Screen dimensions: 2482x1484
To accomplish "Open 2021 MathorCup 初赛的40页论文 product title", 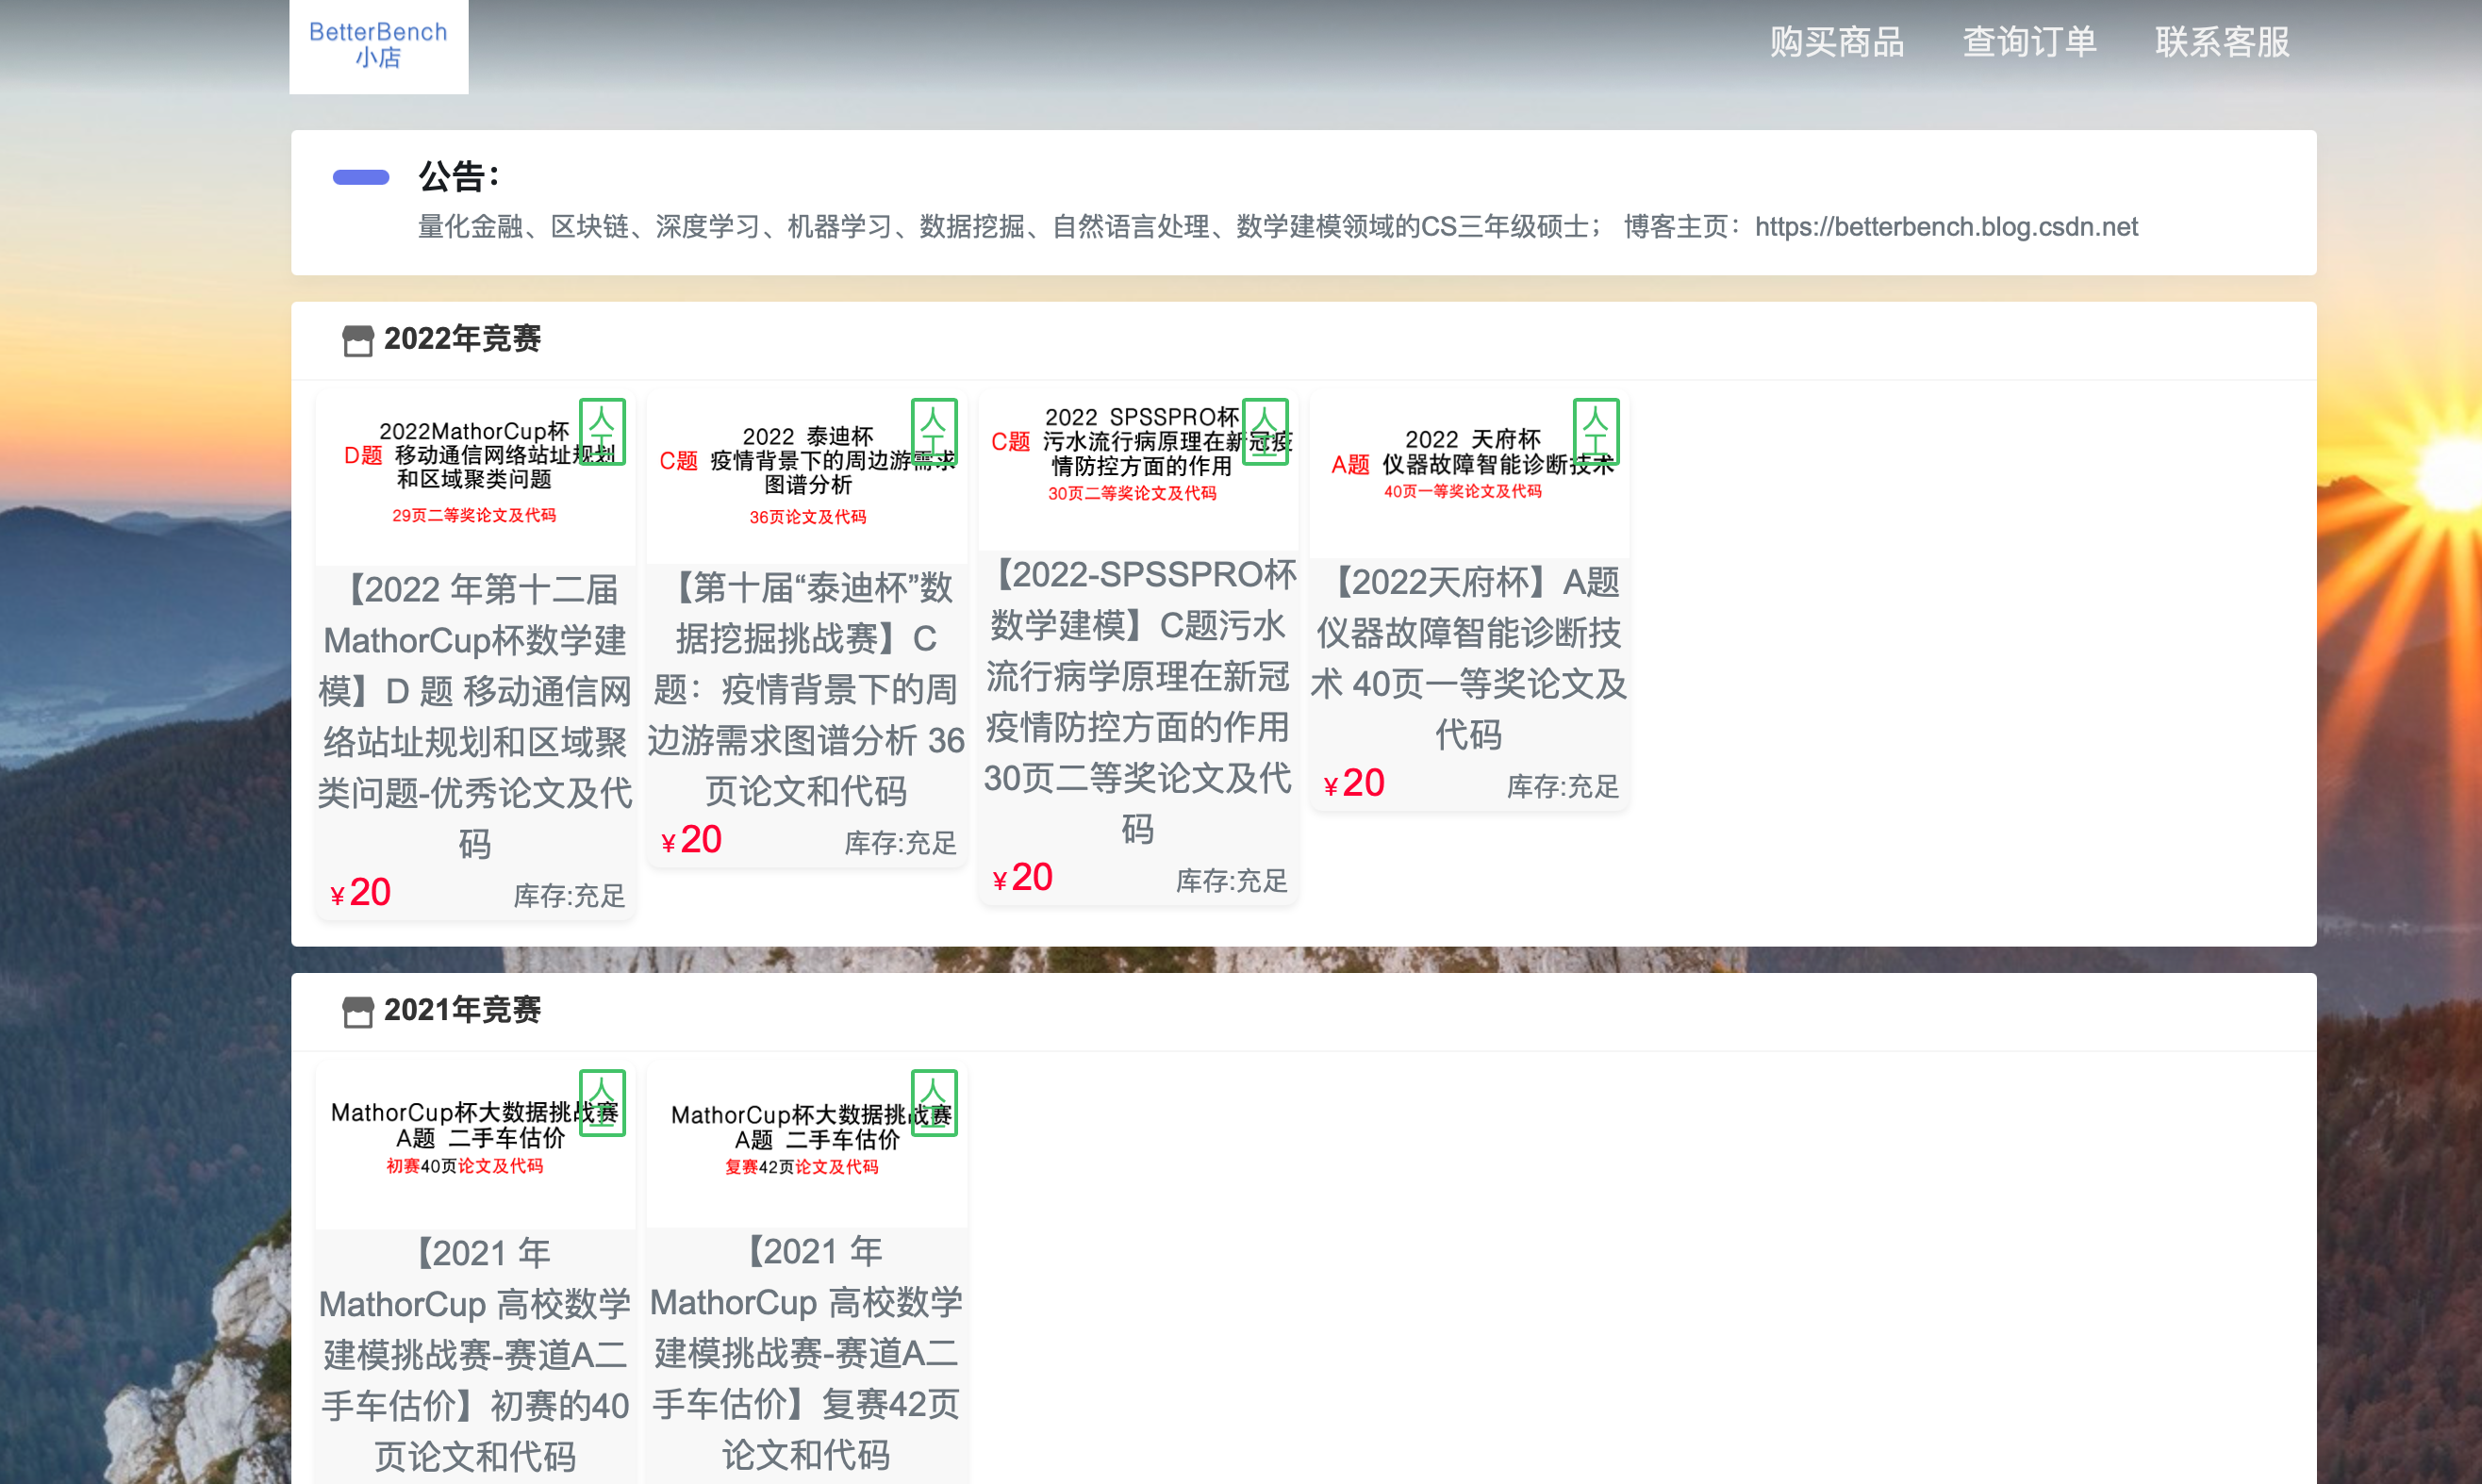I will point(475,1354).
